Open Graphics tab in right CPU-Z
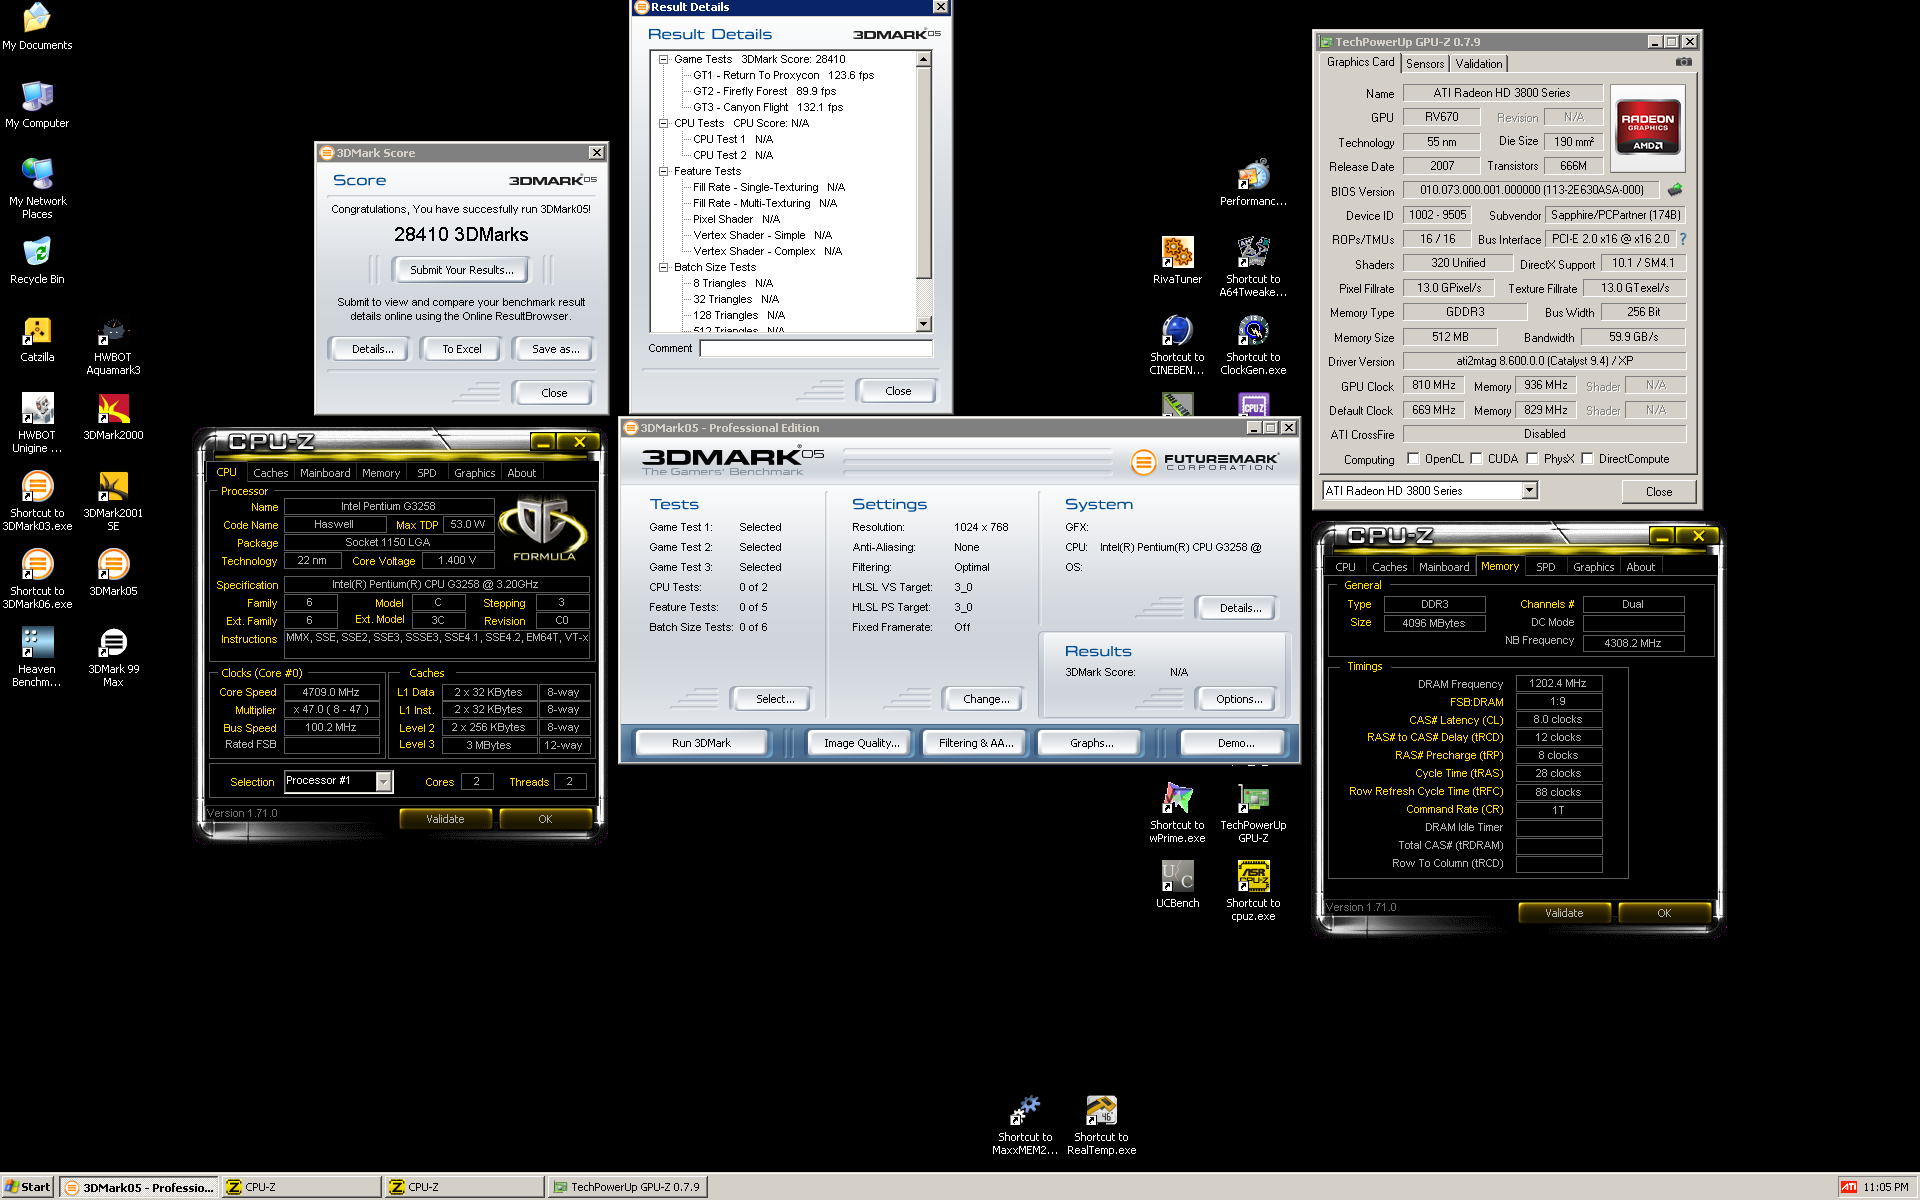Viewport: 1920px width, 1200px height. (1593, 567)
